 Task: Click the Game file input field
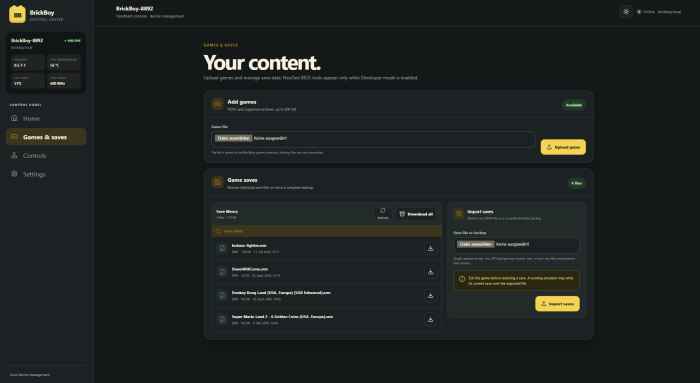373,139
